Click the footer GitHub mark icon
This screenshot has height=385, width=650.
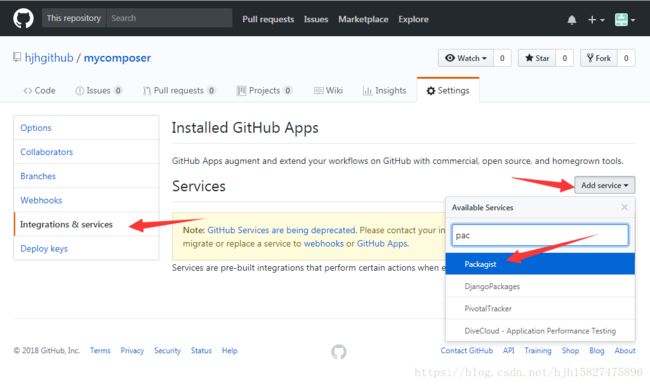tap(339, 351)
